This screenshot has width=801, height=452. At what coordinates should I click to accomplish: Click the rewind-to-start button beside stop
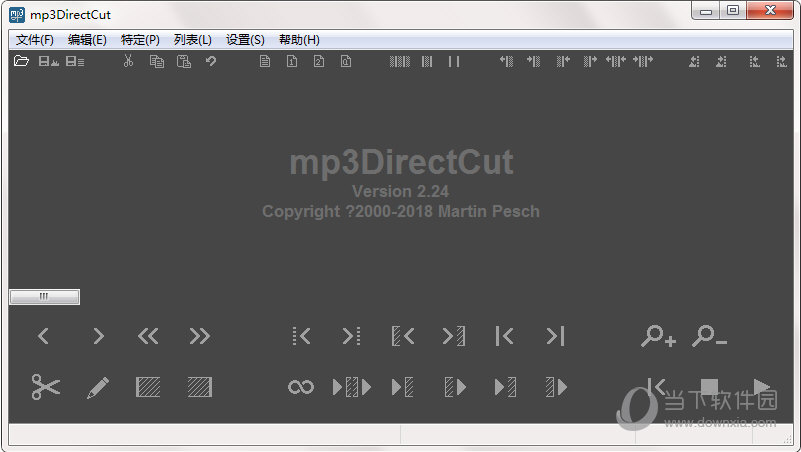point(656,387)
